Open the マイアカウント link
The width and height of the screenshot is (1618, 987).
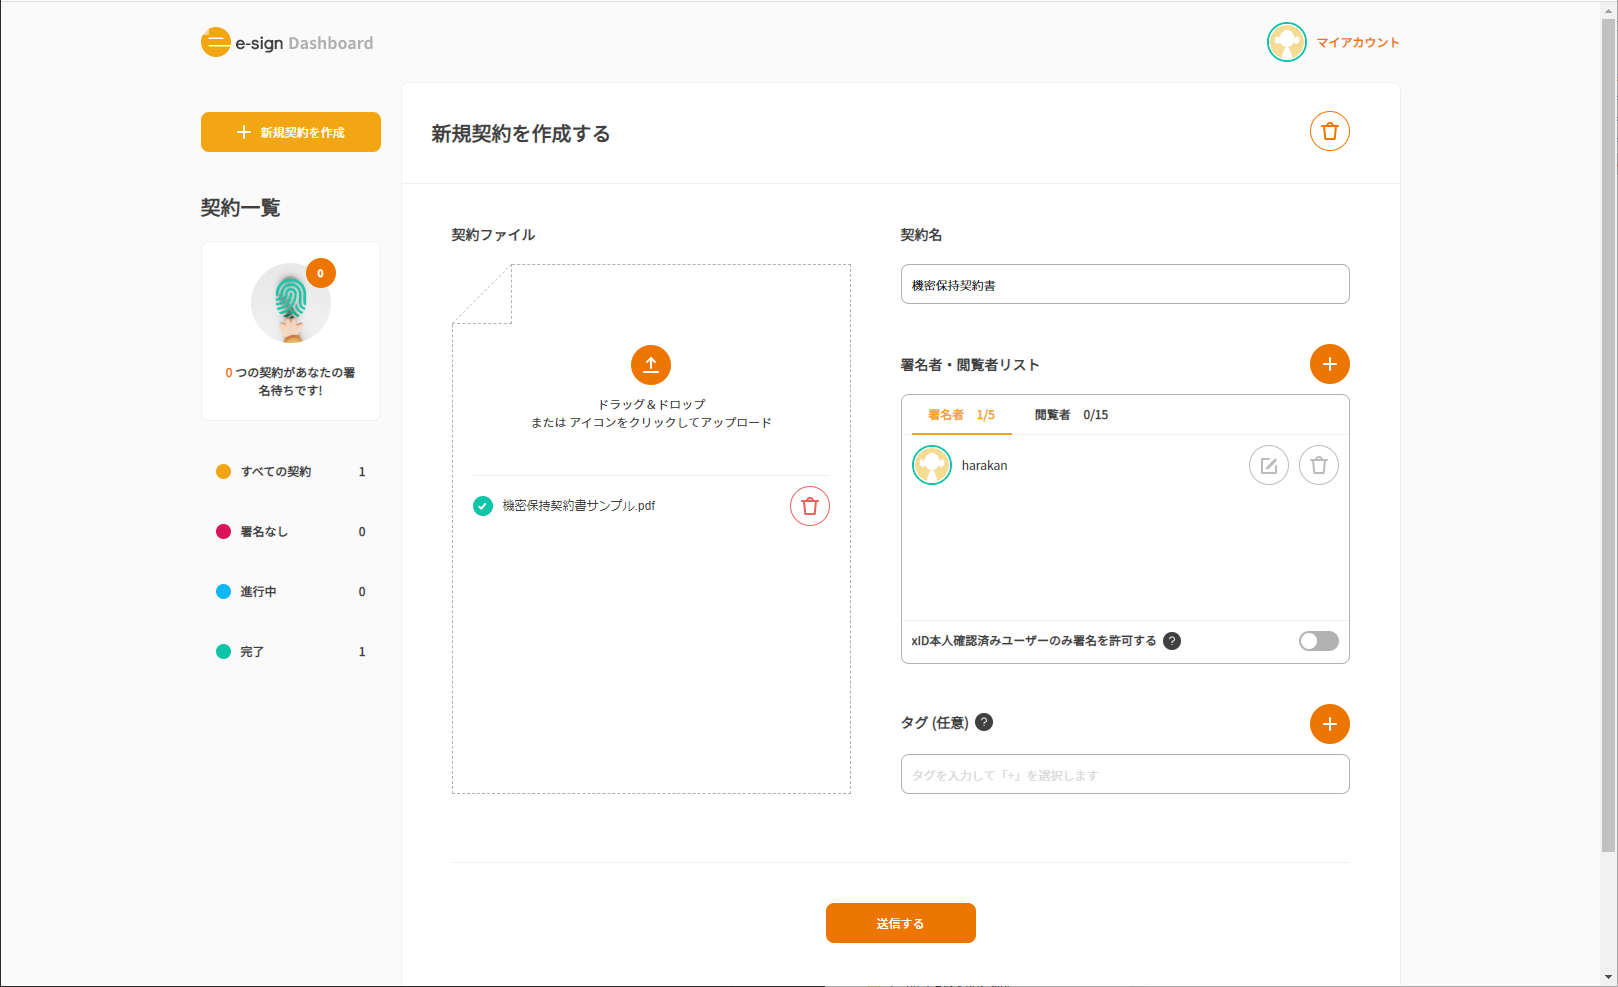coord(1358,43)
